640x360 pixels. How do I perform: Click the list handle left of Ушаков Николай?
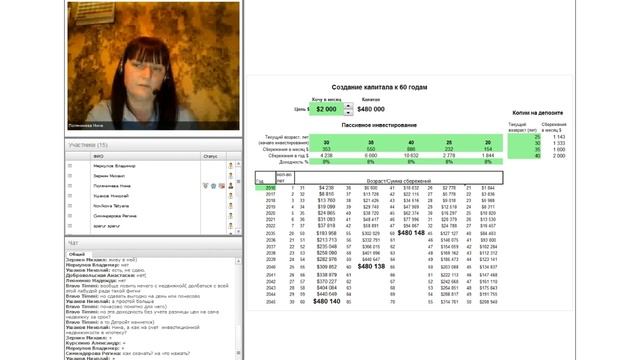tap(70, 196)
